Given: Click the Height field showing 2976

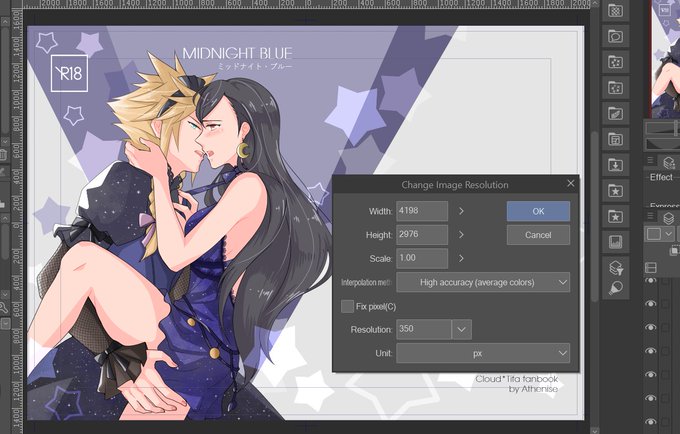Looking at the screenshot, I should click(x=422, y=235).
